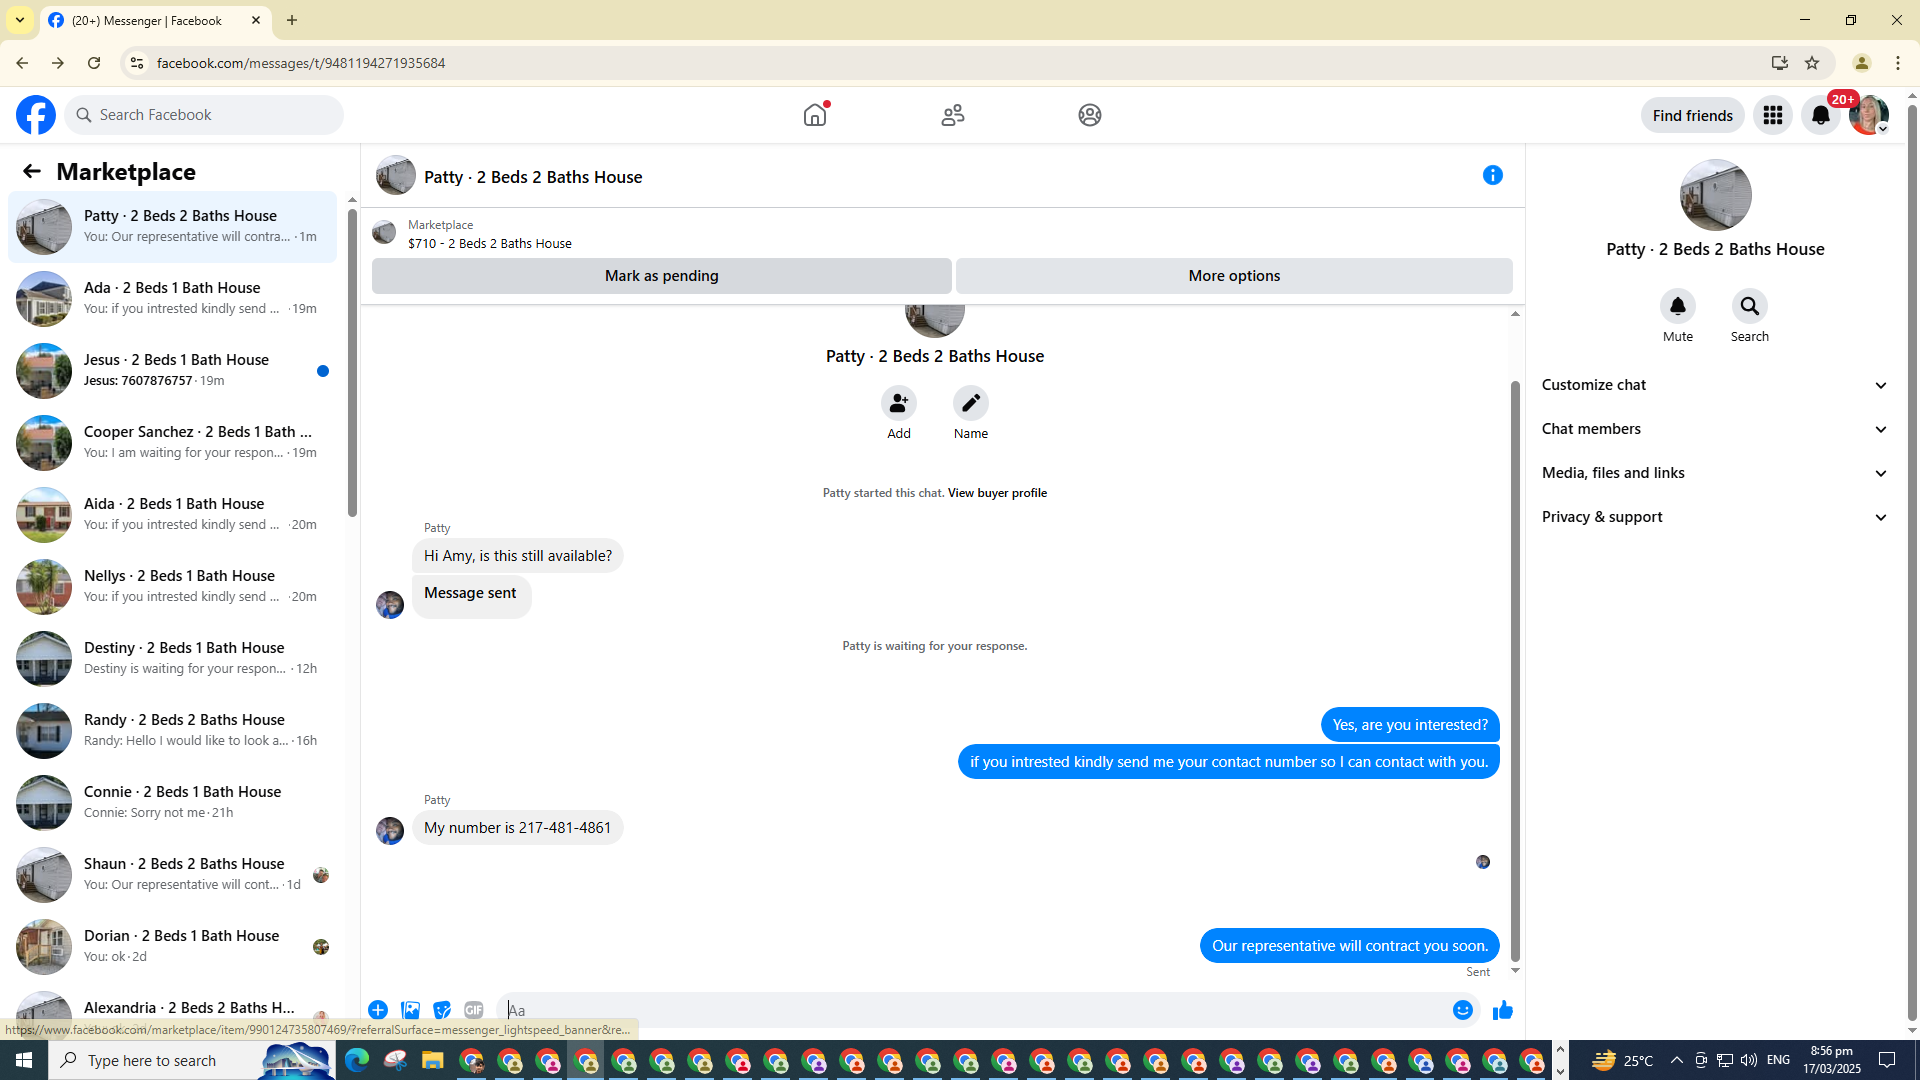1920x1080 pixels.
Task: Open Chrome menu three dots
Action: click(1898, 63)
